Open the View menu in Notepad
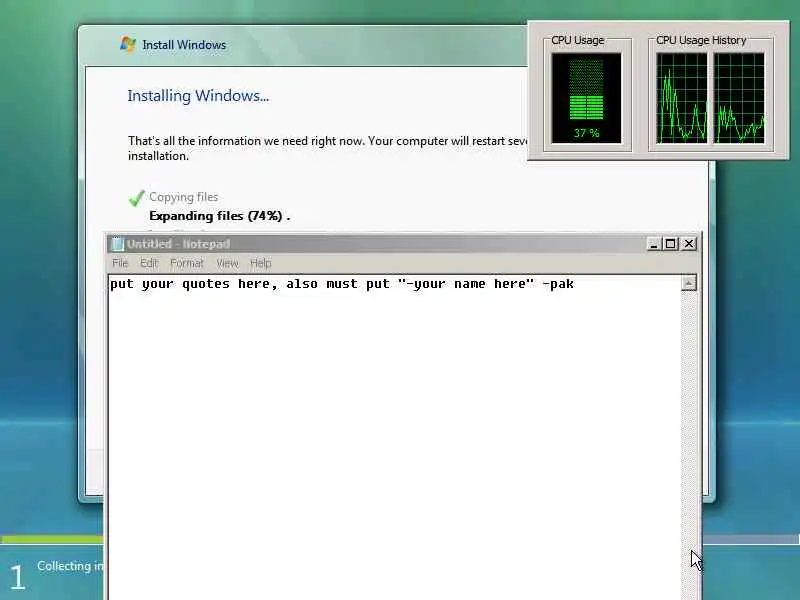The image size is (800, 600). (227, 263)
